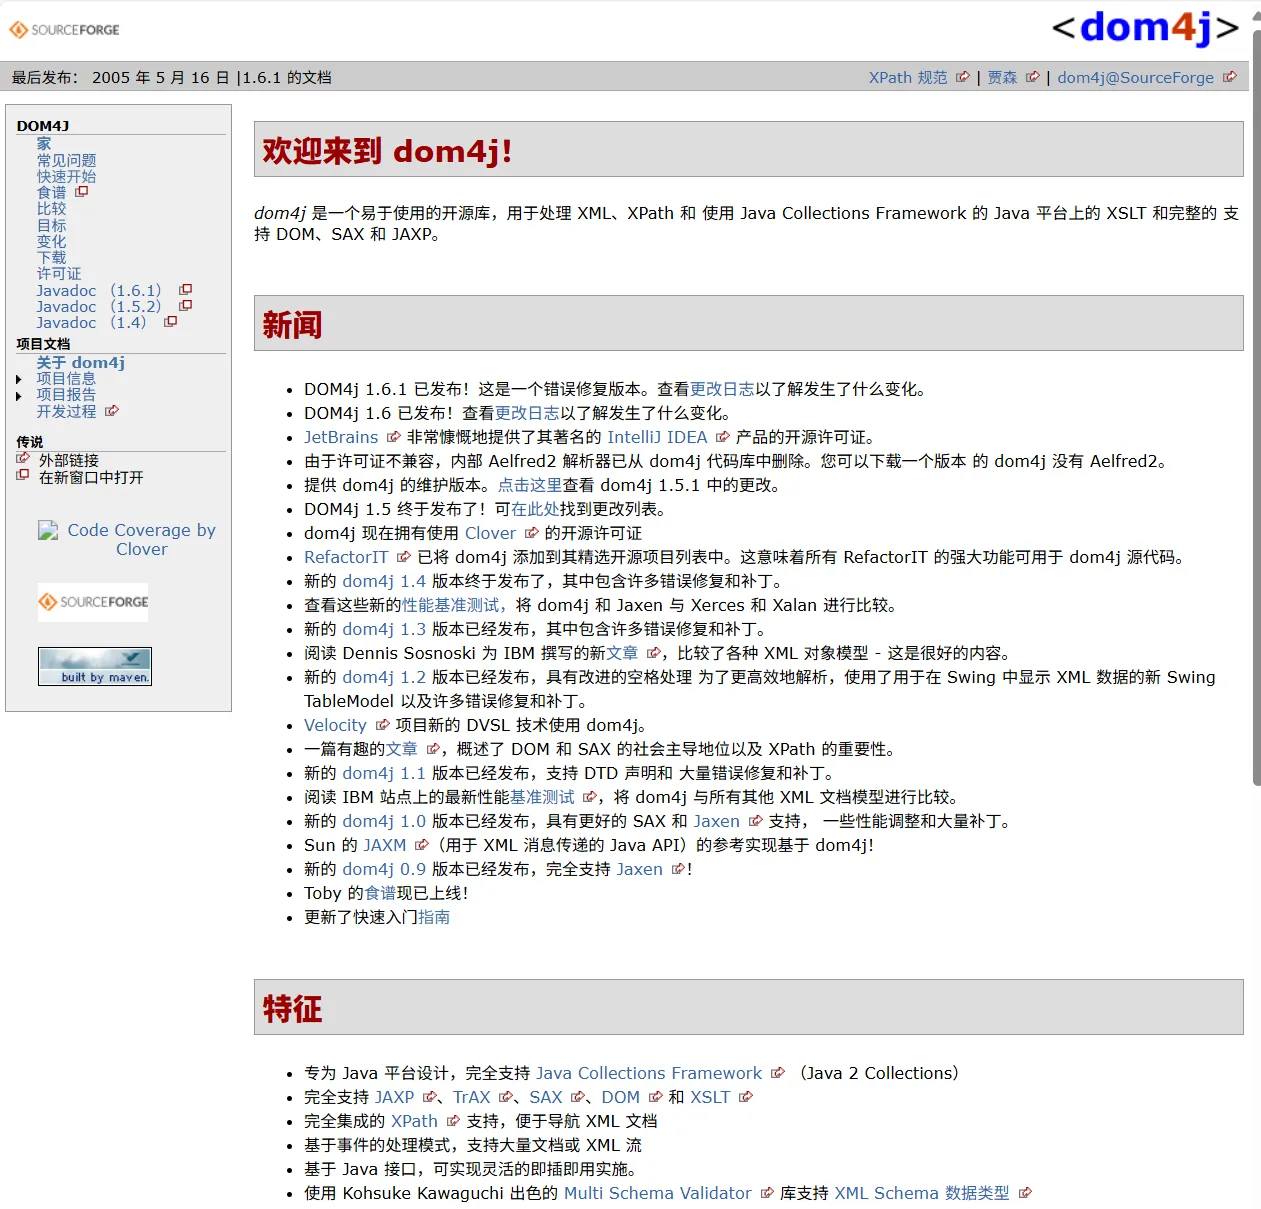Select 下载 in the sidebar navigation
This screenshot has width=1261, height=1209.
[51, 257]
